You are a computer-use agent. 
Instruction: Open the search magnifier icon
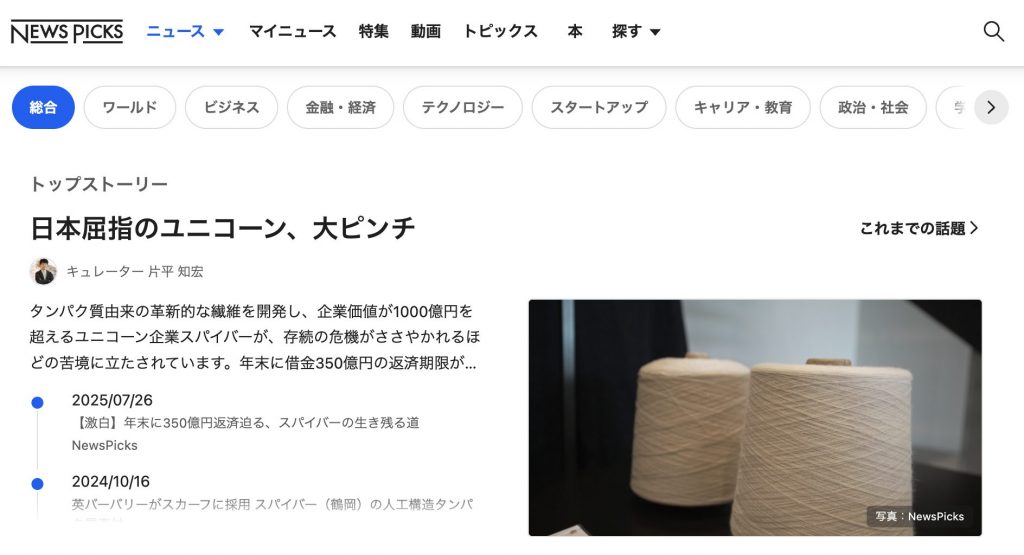pyautogui.click(x=993, y=31)
